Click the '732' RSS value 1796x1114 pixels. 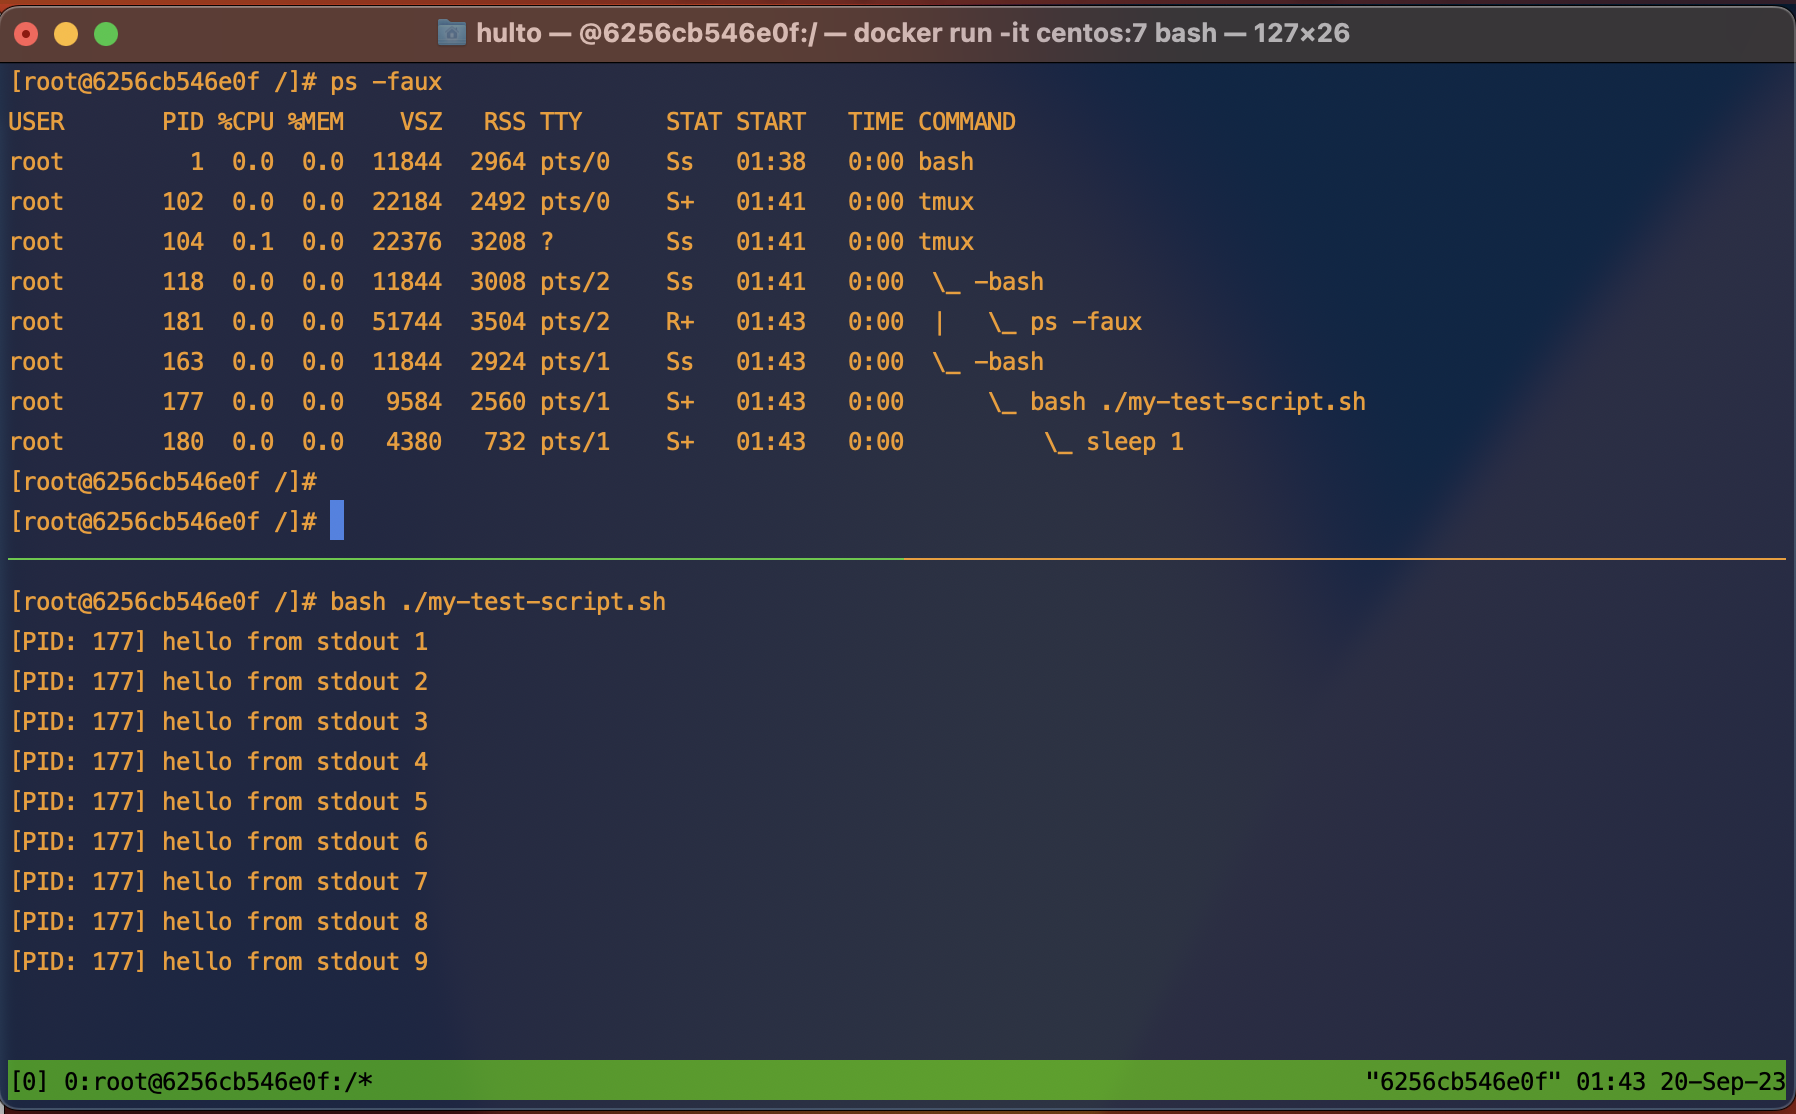point(505,442)
